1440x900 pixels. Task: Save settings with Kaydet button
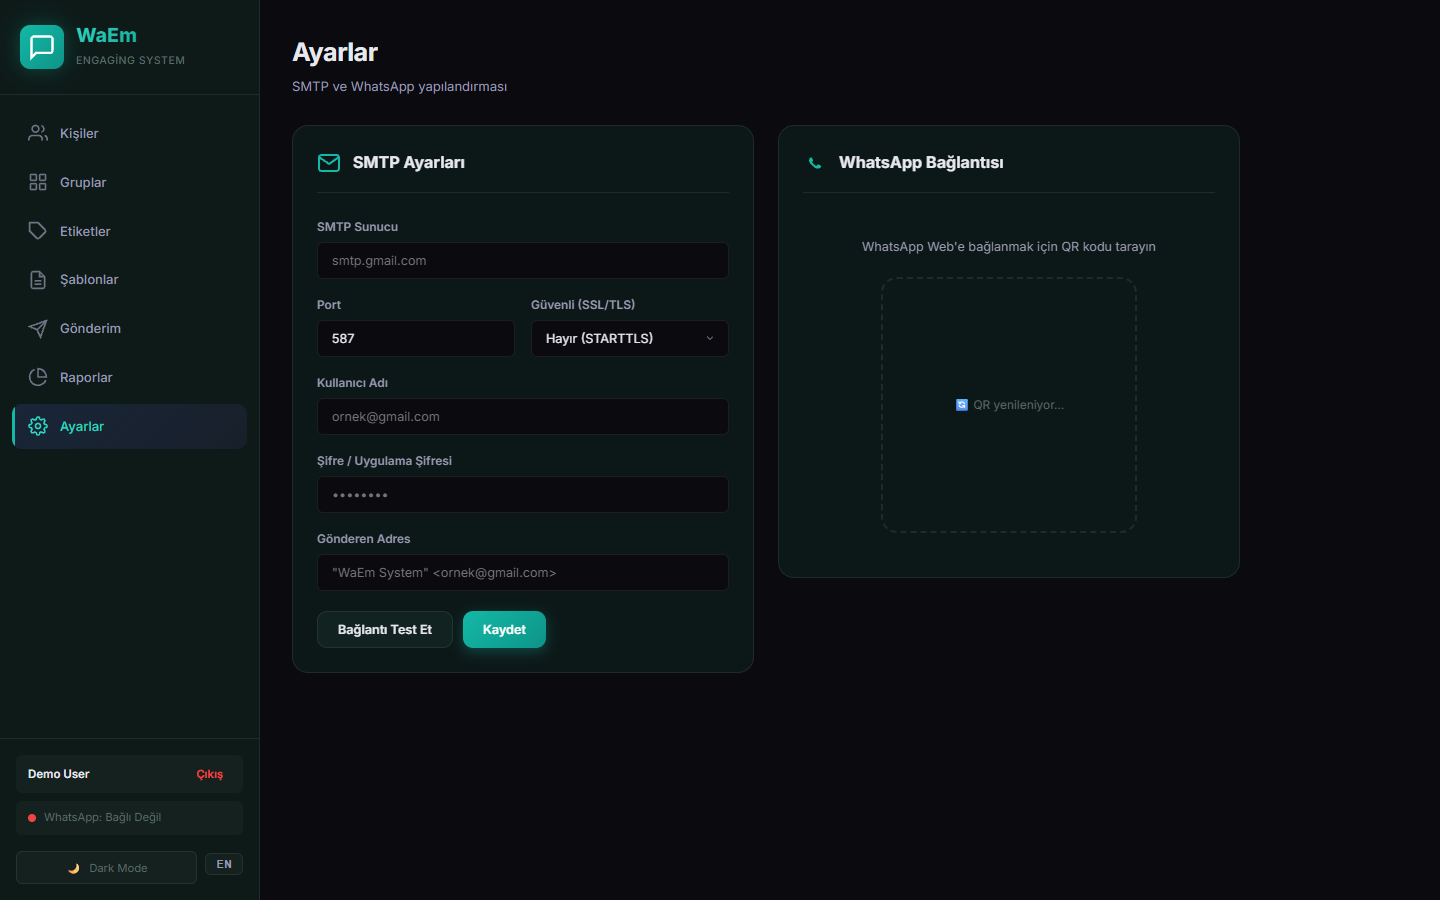pos(504,630)
